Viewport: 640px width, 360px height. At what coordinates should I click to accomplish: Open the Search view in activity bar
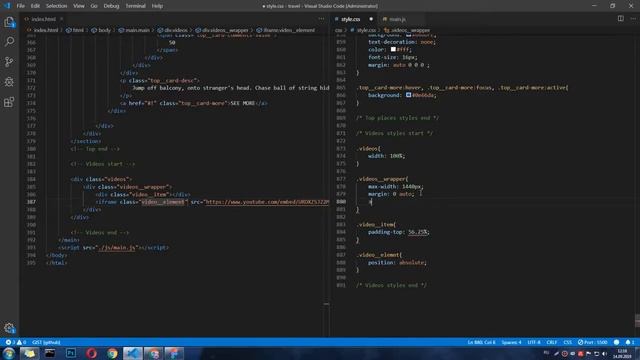pos(9,42)
